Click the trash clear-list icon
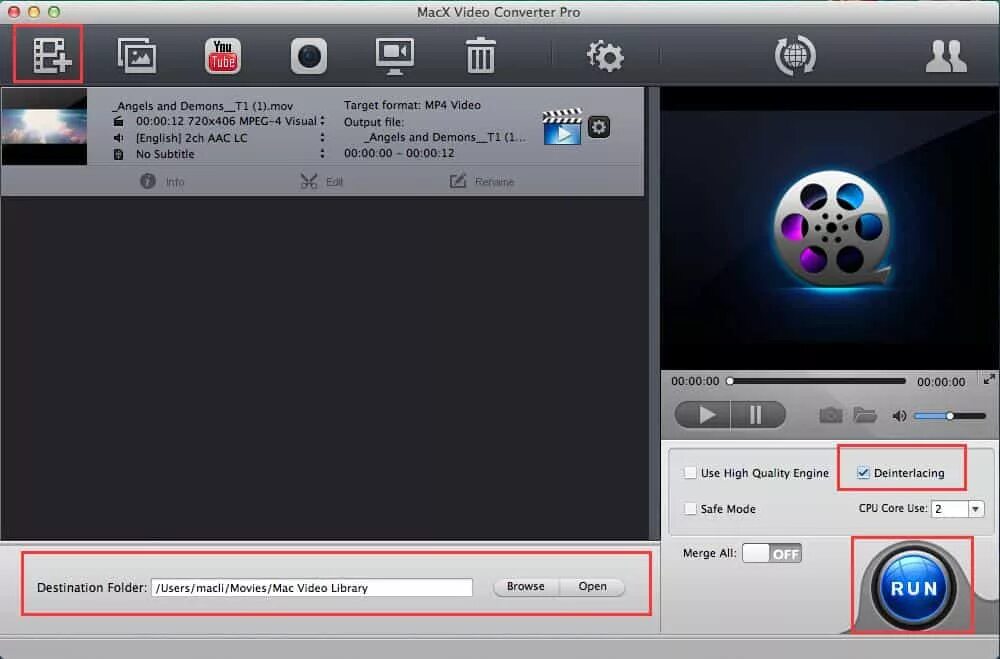The image size is (1000, 659). tap(480, 56)
